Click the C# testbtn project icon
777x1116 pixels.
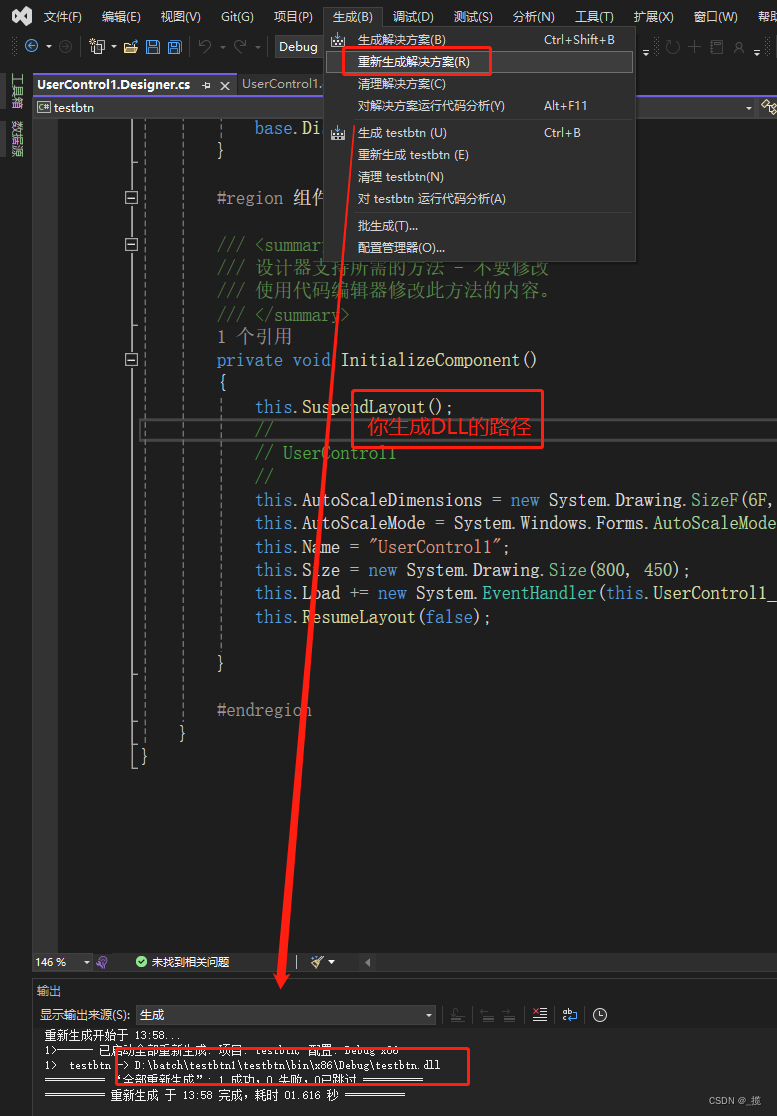coord(44,107)
